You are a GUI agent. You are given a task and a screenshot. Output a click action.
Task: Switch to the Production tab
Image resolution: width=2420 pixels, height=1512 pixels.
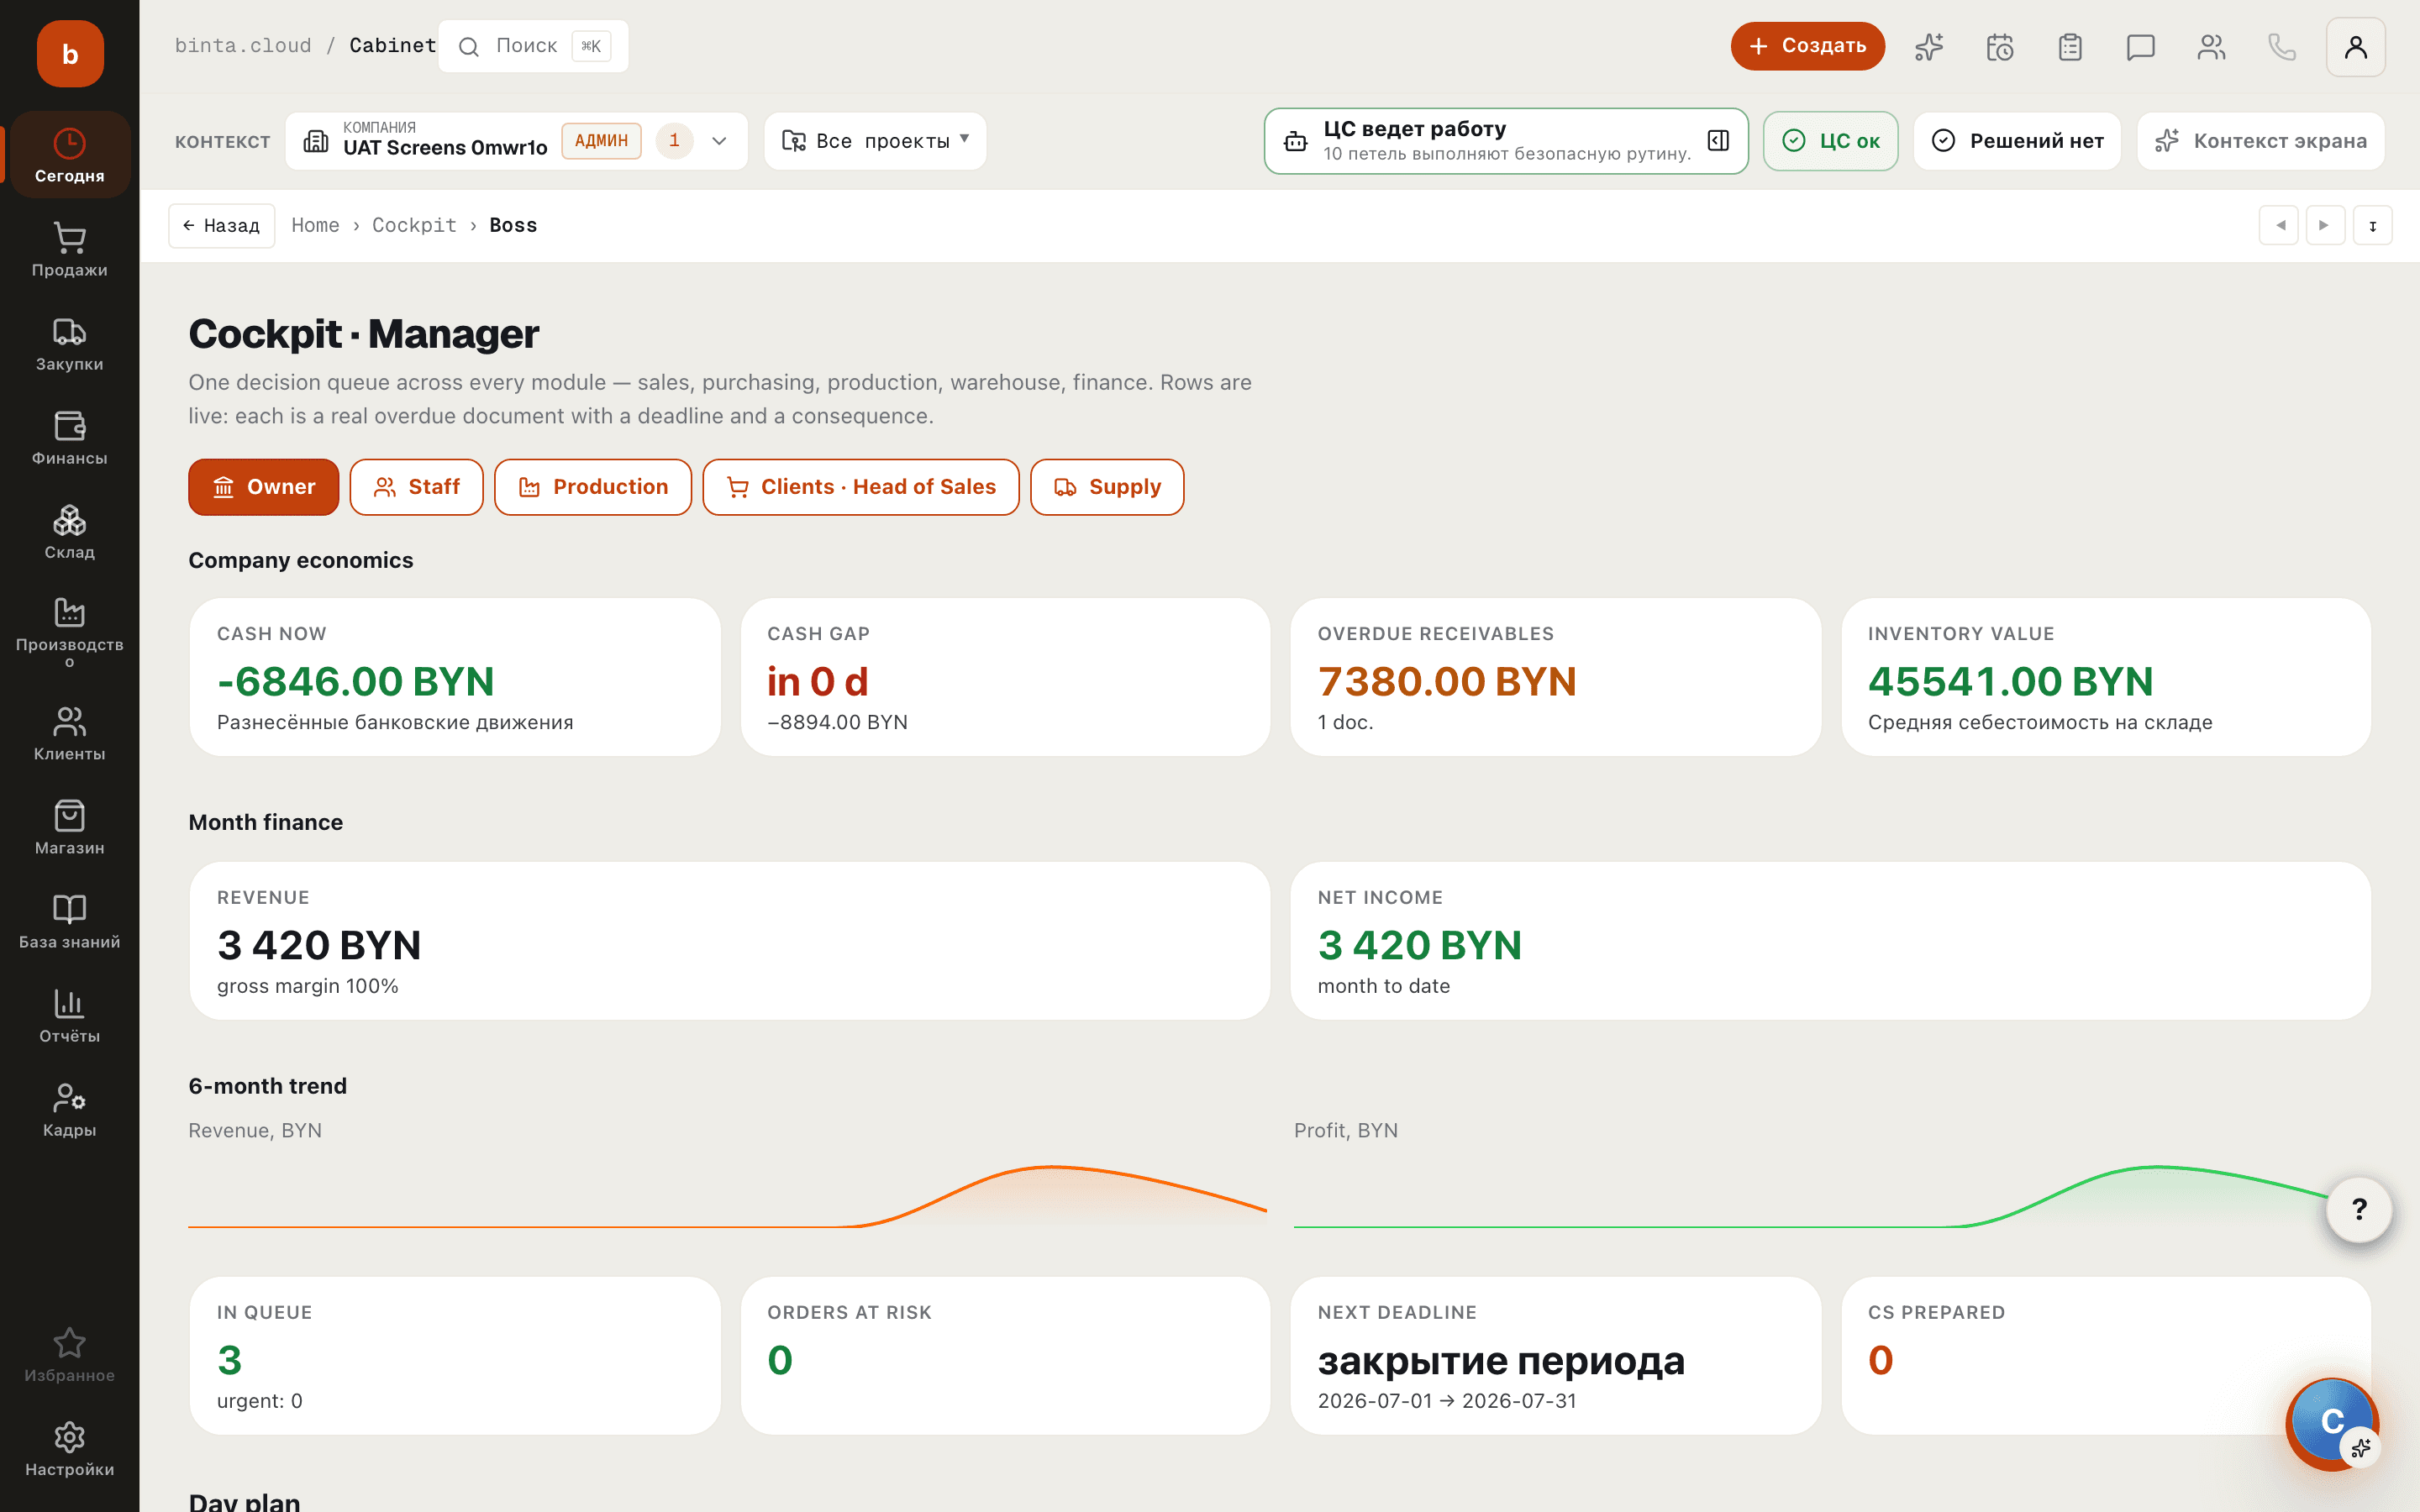coord(593,487)
